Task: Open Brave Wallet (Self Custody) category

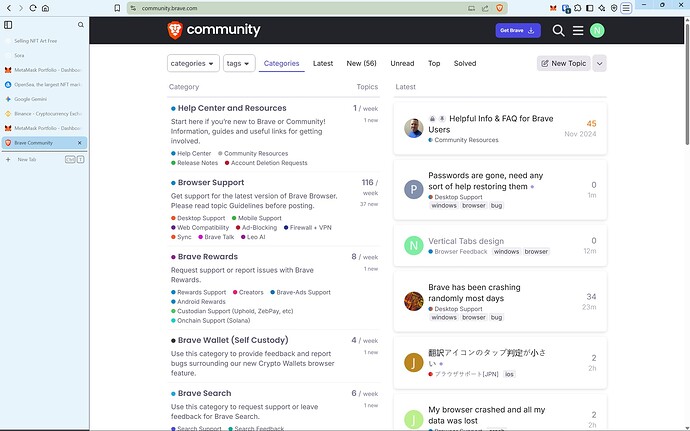Action: point(233,340)
